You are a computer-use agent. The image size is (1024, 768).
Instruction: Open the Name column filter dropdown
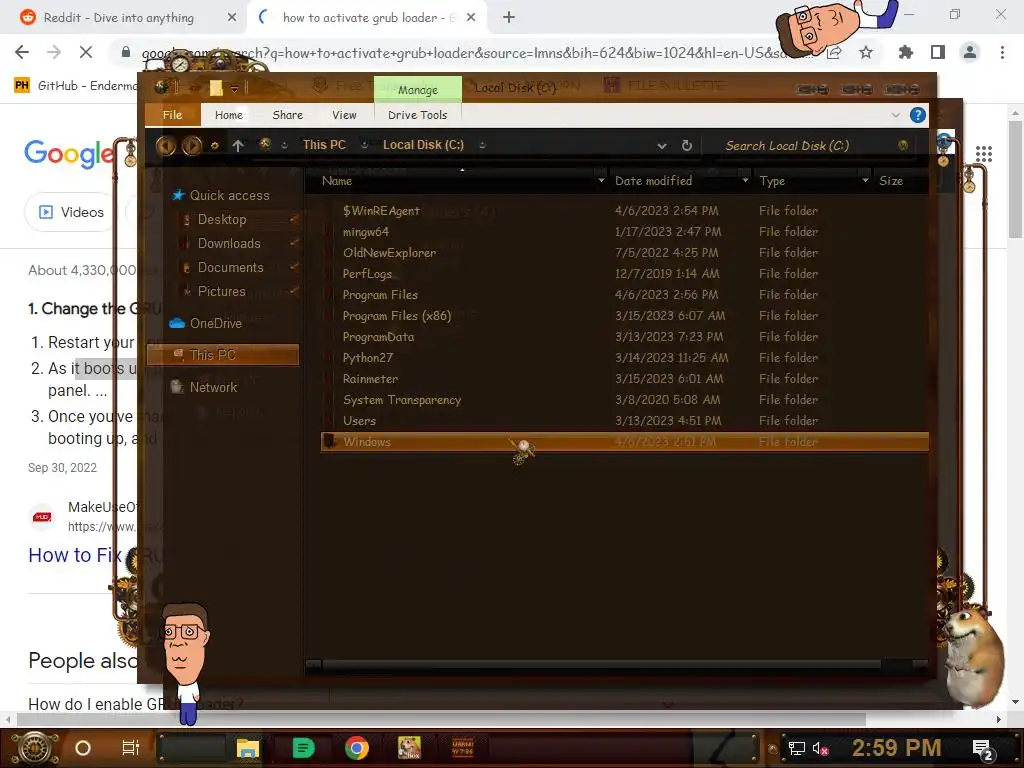[601, 180]
